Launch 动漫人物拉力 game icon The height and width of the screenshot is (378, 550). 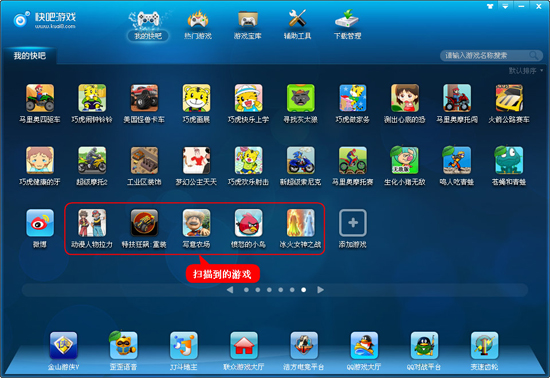coord(92,223)
